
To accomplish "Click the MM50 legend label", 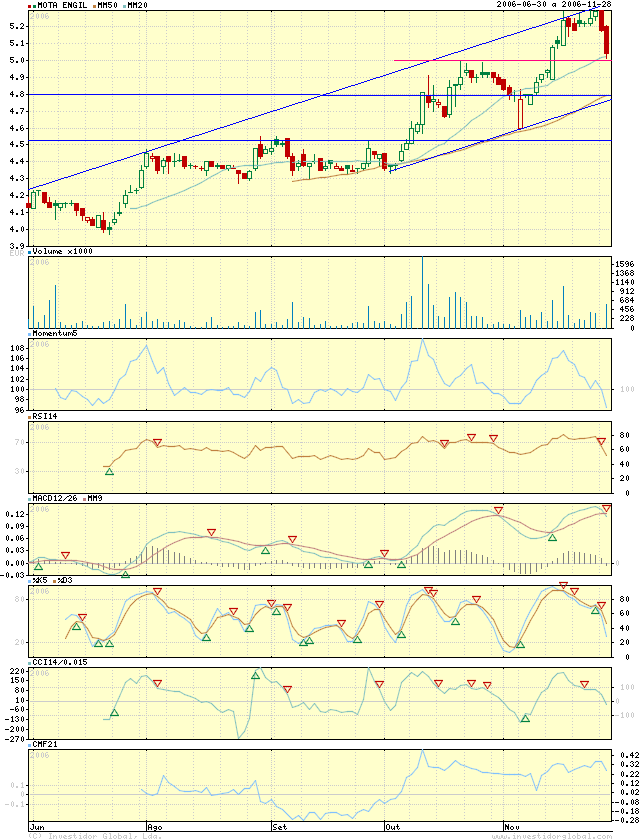I will [107, 5].
